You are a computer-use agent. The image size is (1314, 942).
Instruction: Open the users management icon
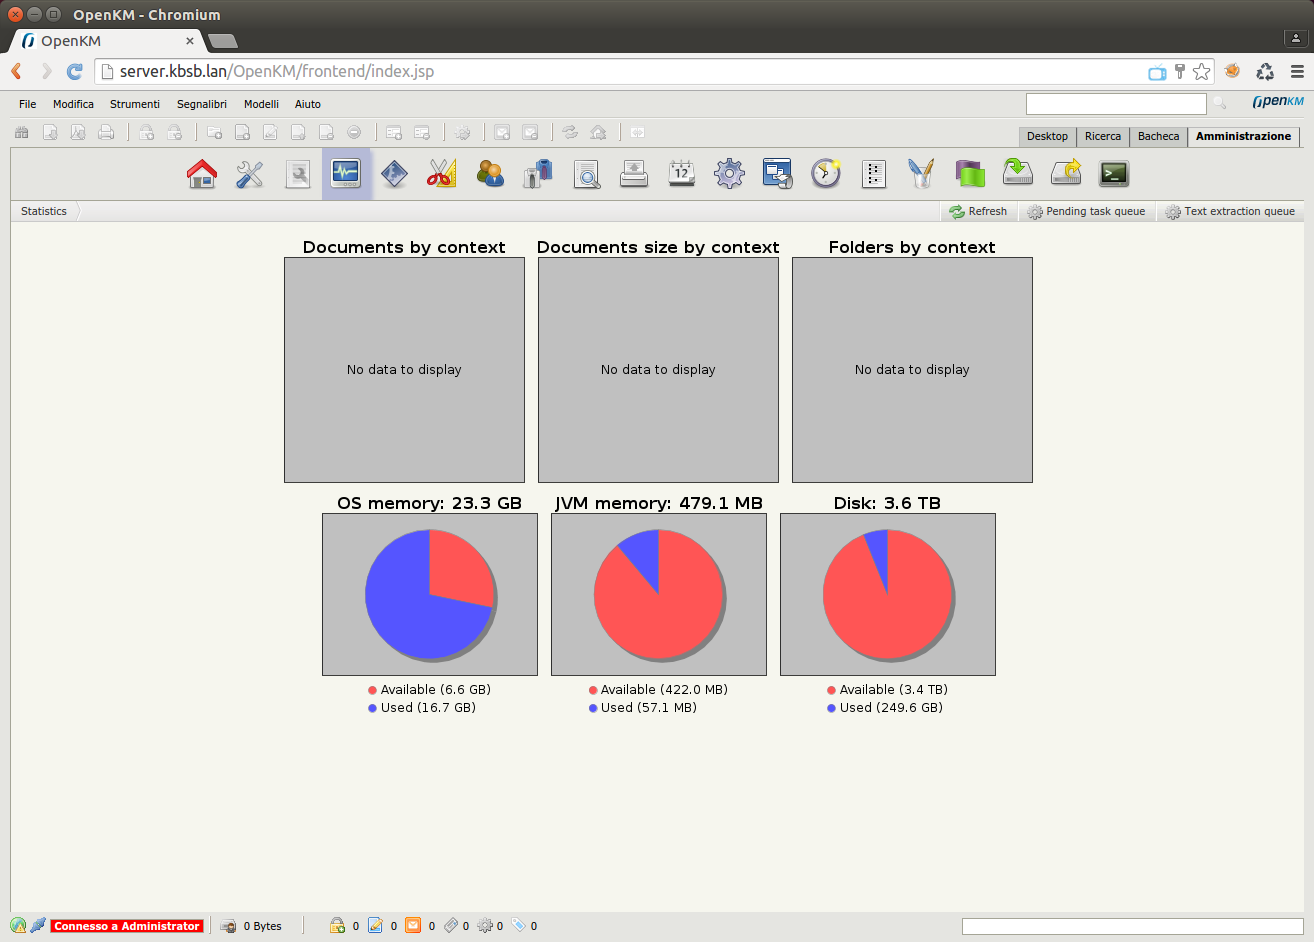490,174
